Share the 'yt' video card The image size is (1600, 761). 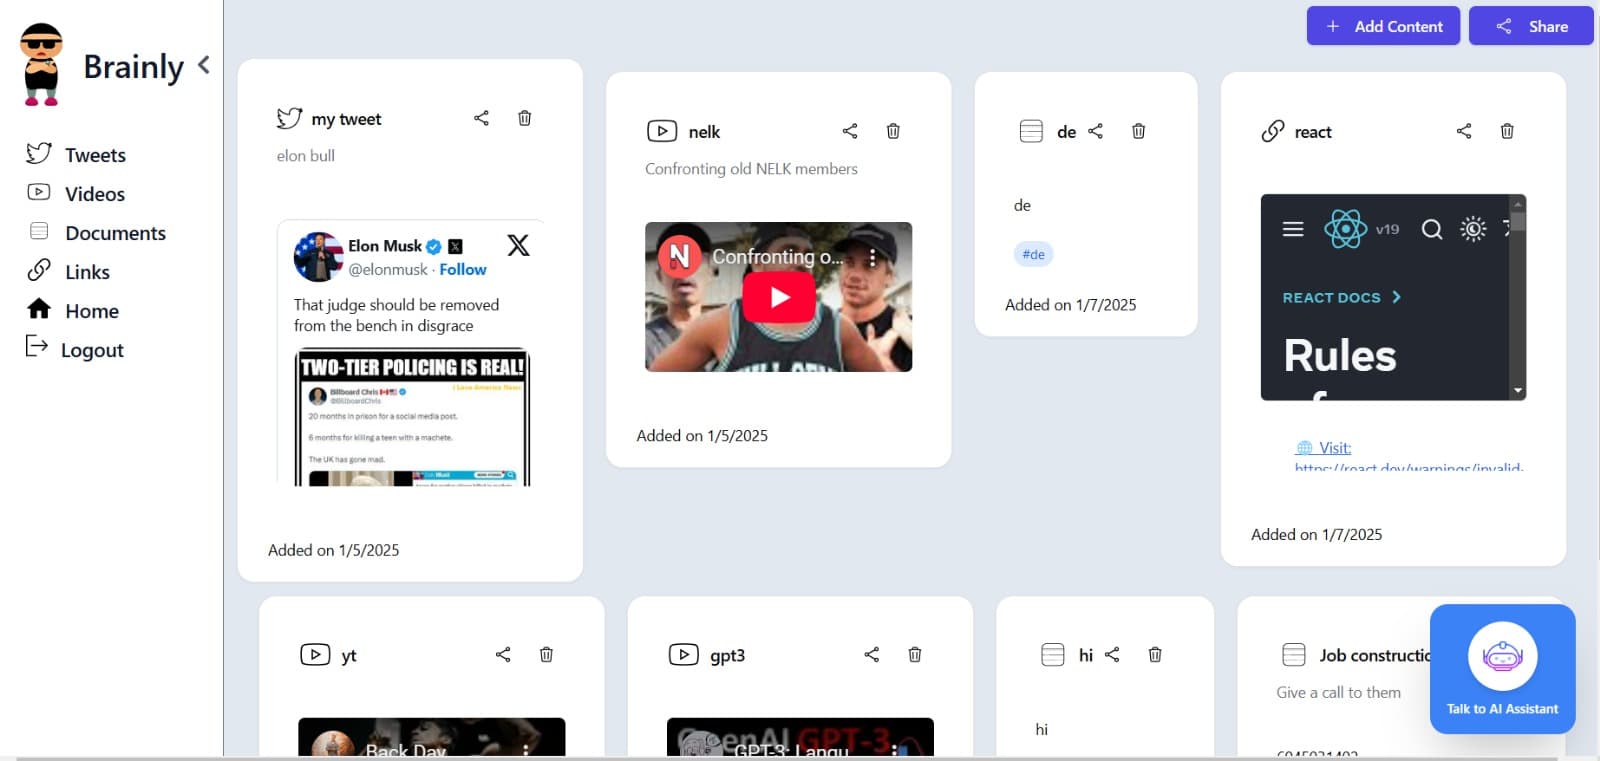503,654
